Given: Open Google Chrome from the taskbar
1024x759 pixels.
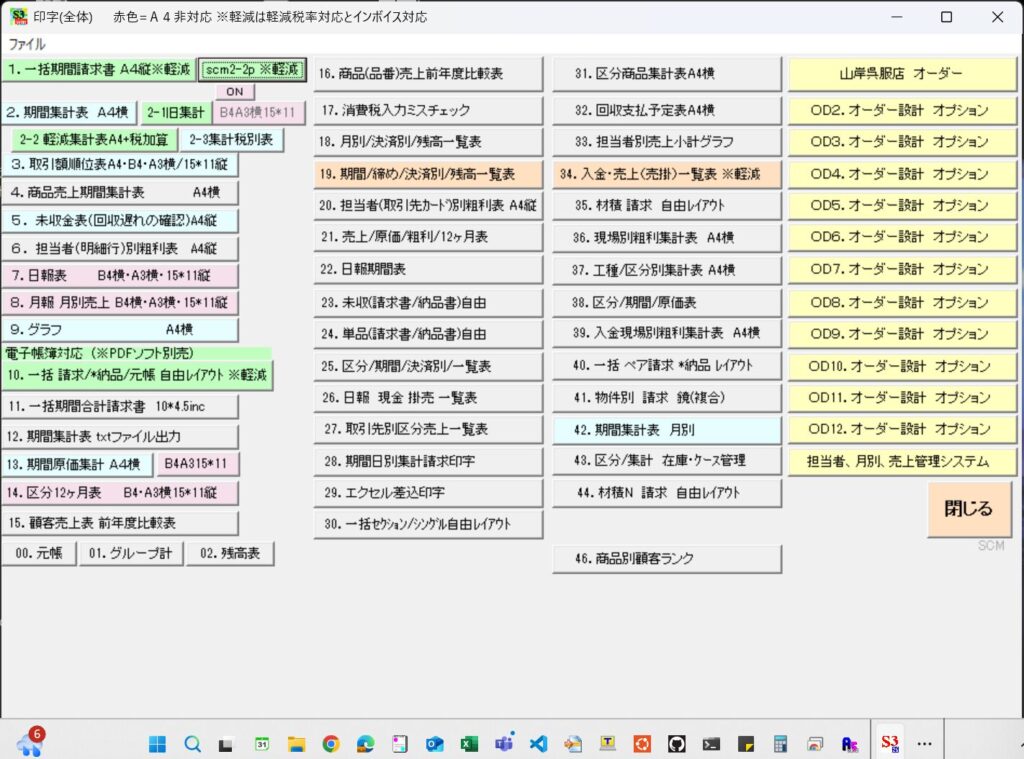Looking at the screenshot, I should [331, 743].
